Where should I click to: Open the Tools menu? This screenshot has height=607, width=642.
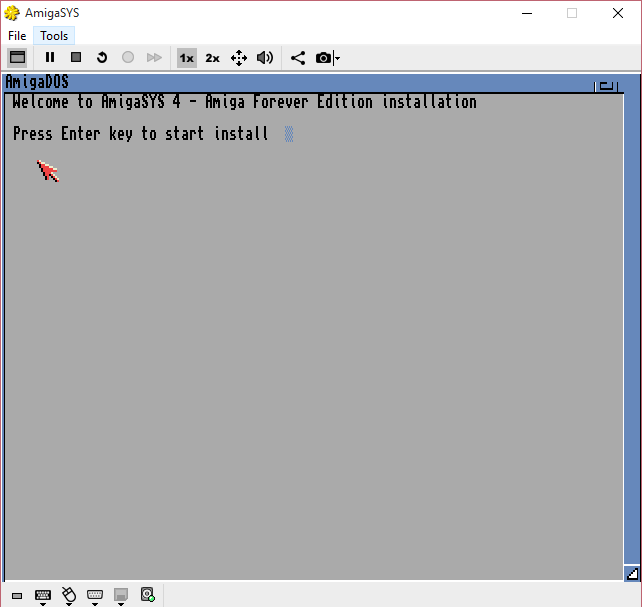[x=54, y=36]
